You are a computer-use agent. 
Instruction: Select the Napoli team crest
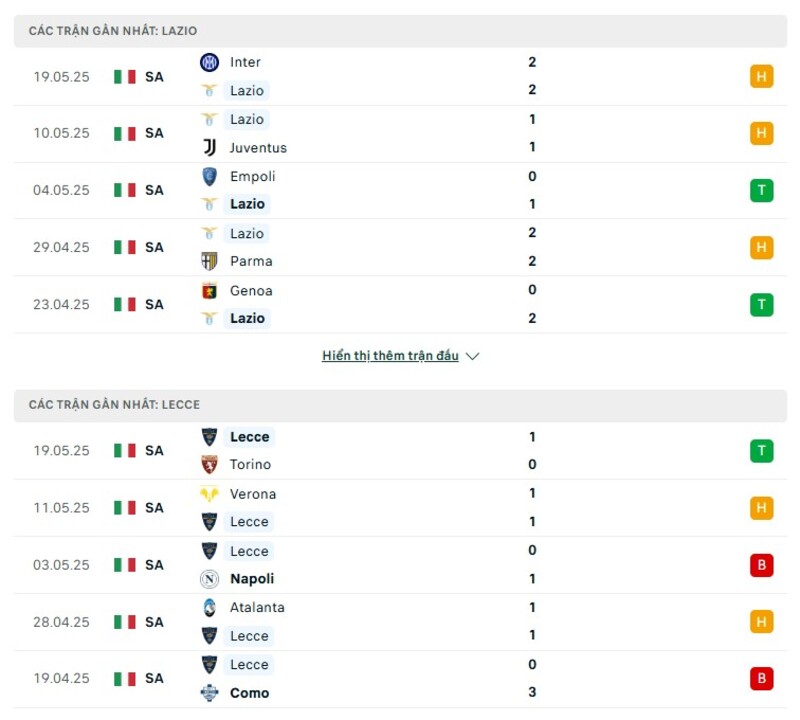210,579
